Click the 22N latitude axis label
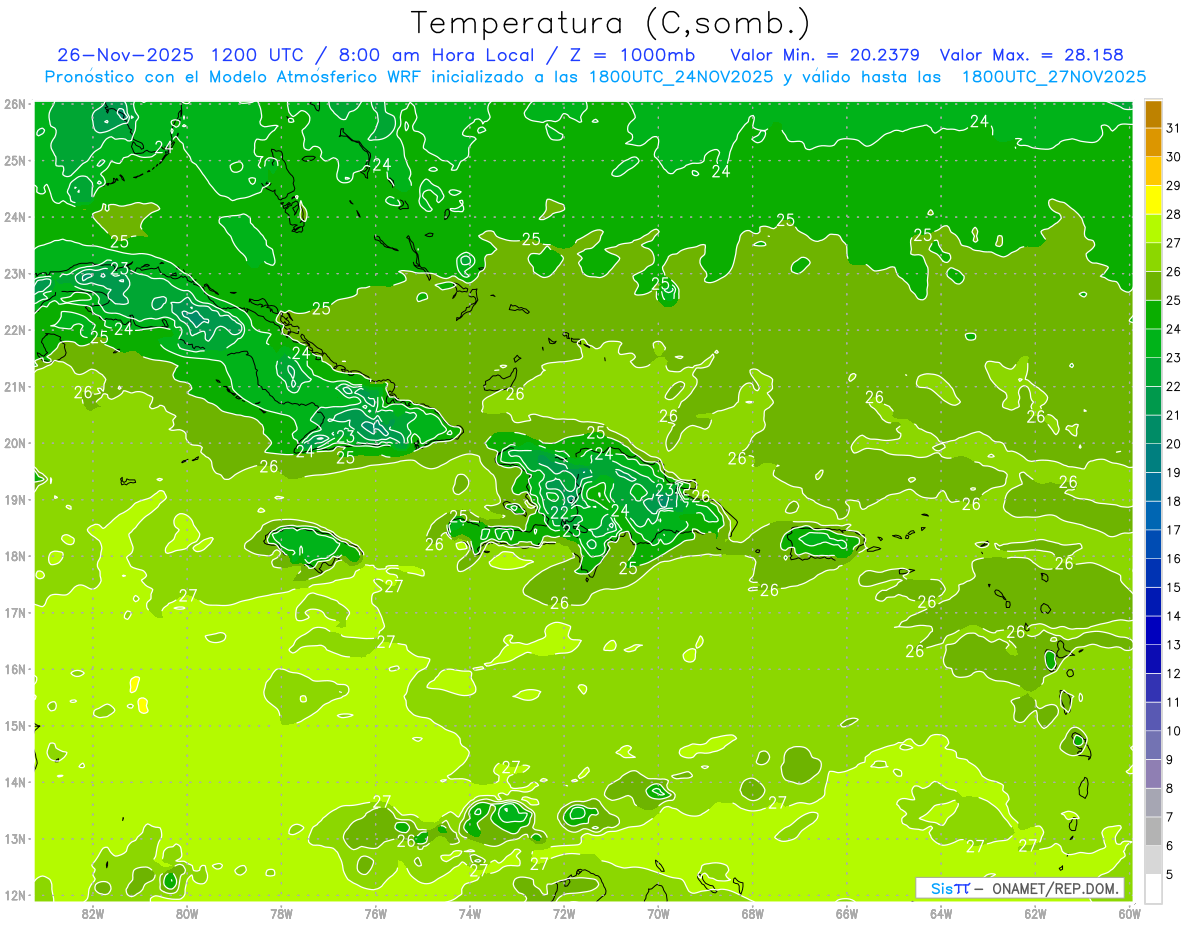The width and height of the screenshot is (1200, 927). tap(15, 330)
